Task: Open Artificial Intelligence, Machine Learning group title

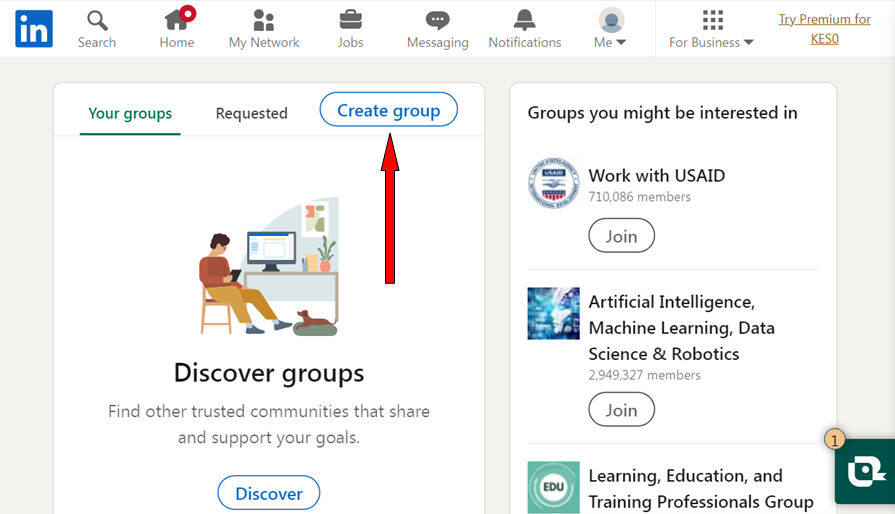Action: [x=682, y=328]
